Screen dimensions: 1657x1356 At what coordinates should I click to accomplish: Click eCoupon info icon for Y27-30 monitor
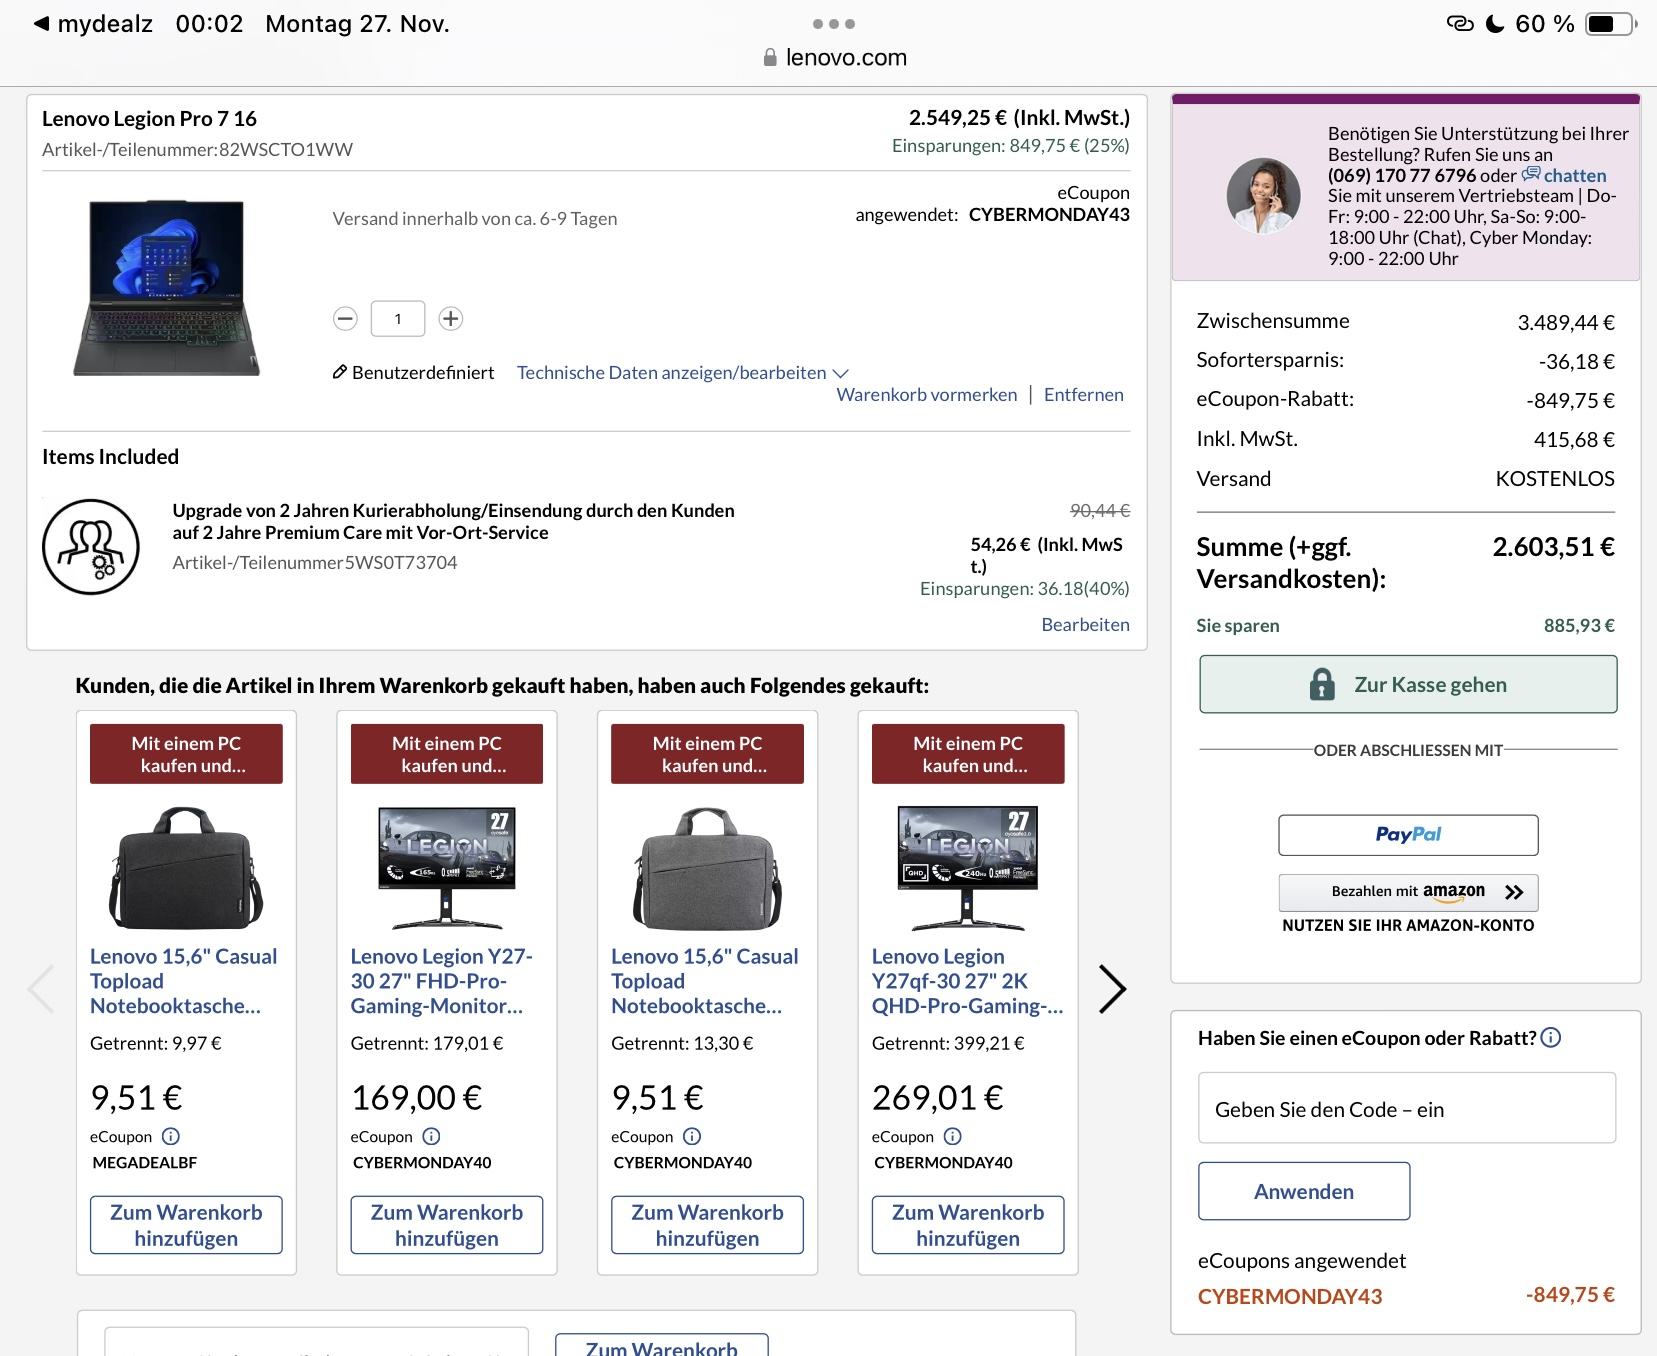(431, 1136)
